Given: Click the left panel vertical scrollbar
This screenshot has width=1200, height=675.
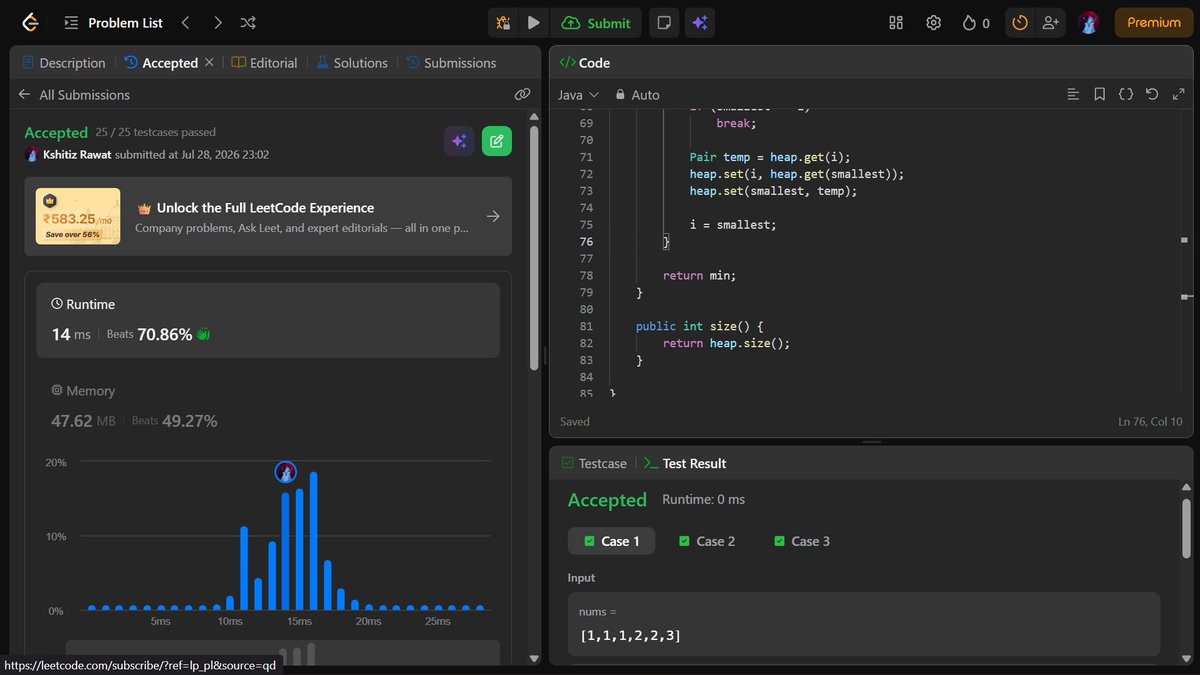Looking at the screenshot, I should point(535,250).
